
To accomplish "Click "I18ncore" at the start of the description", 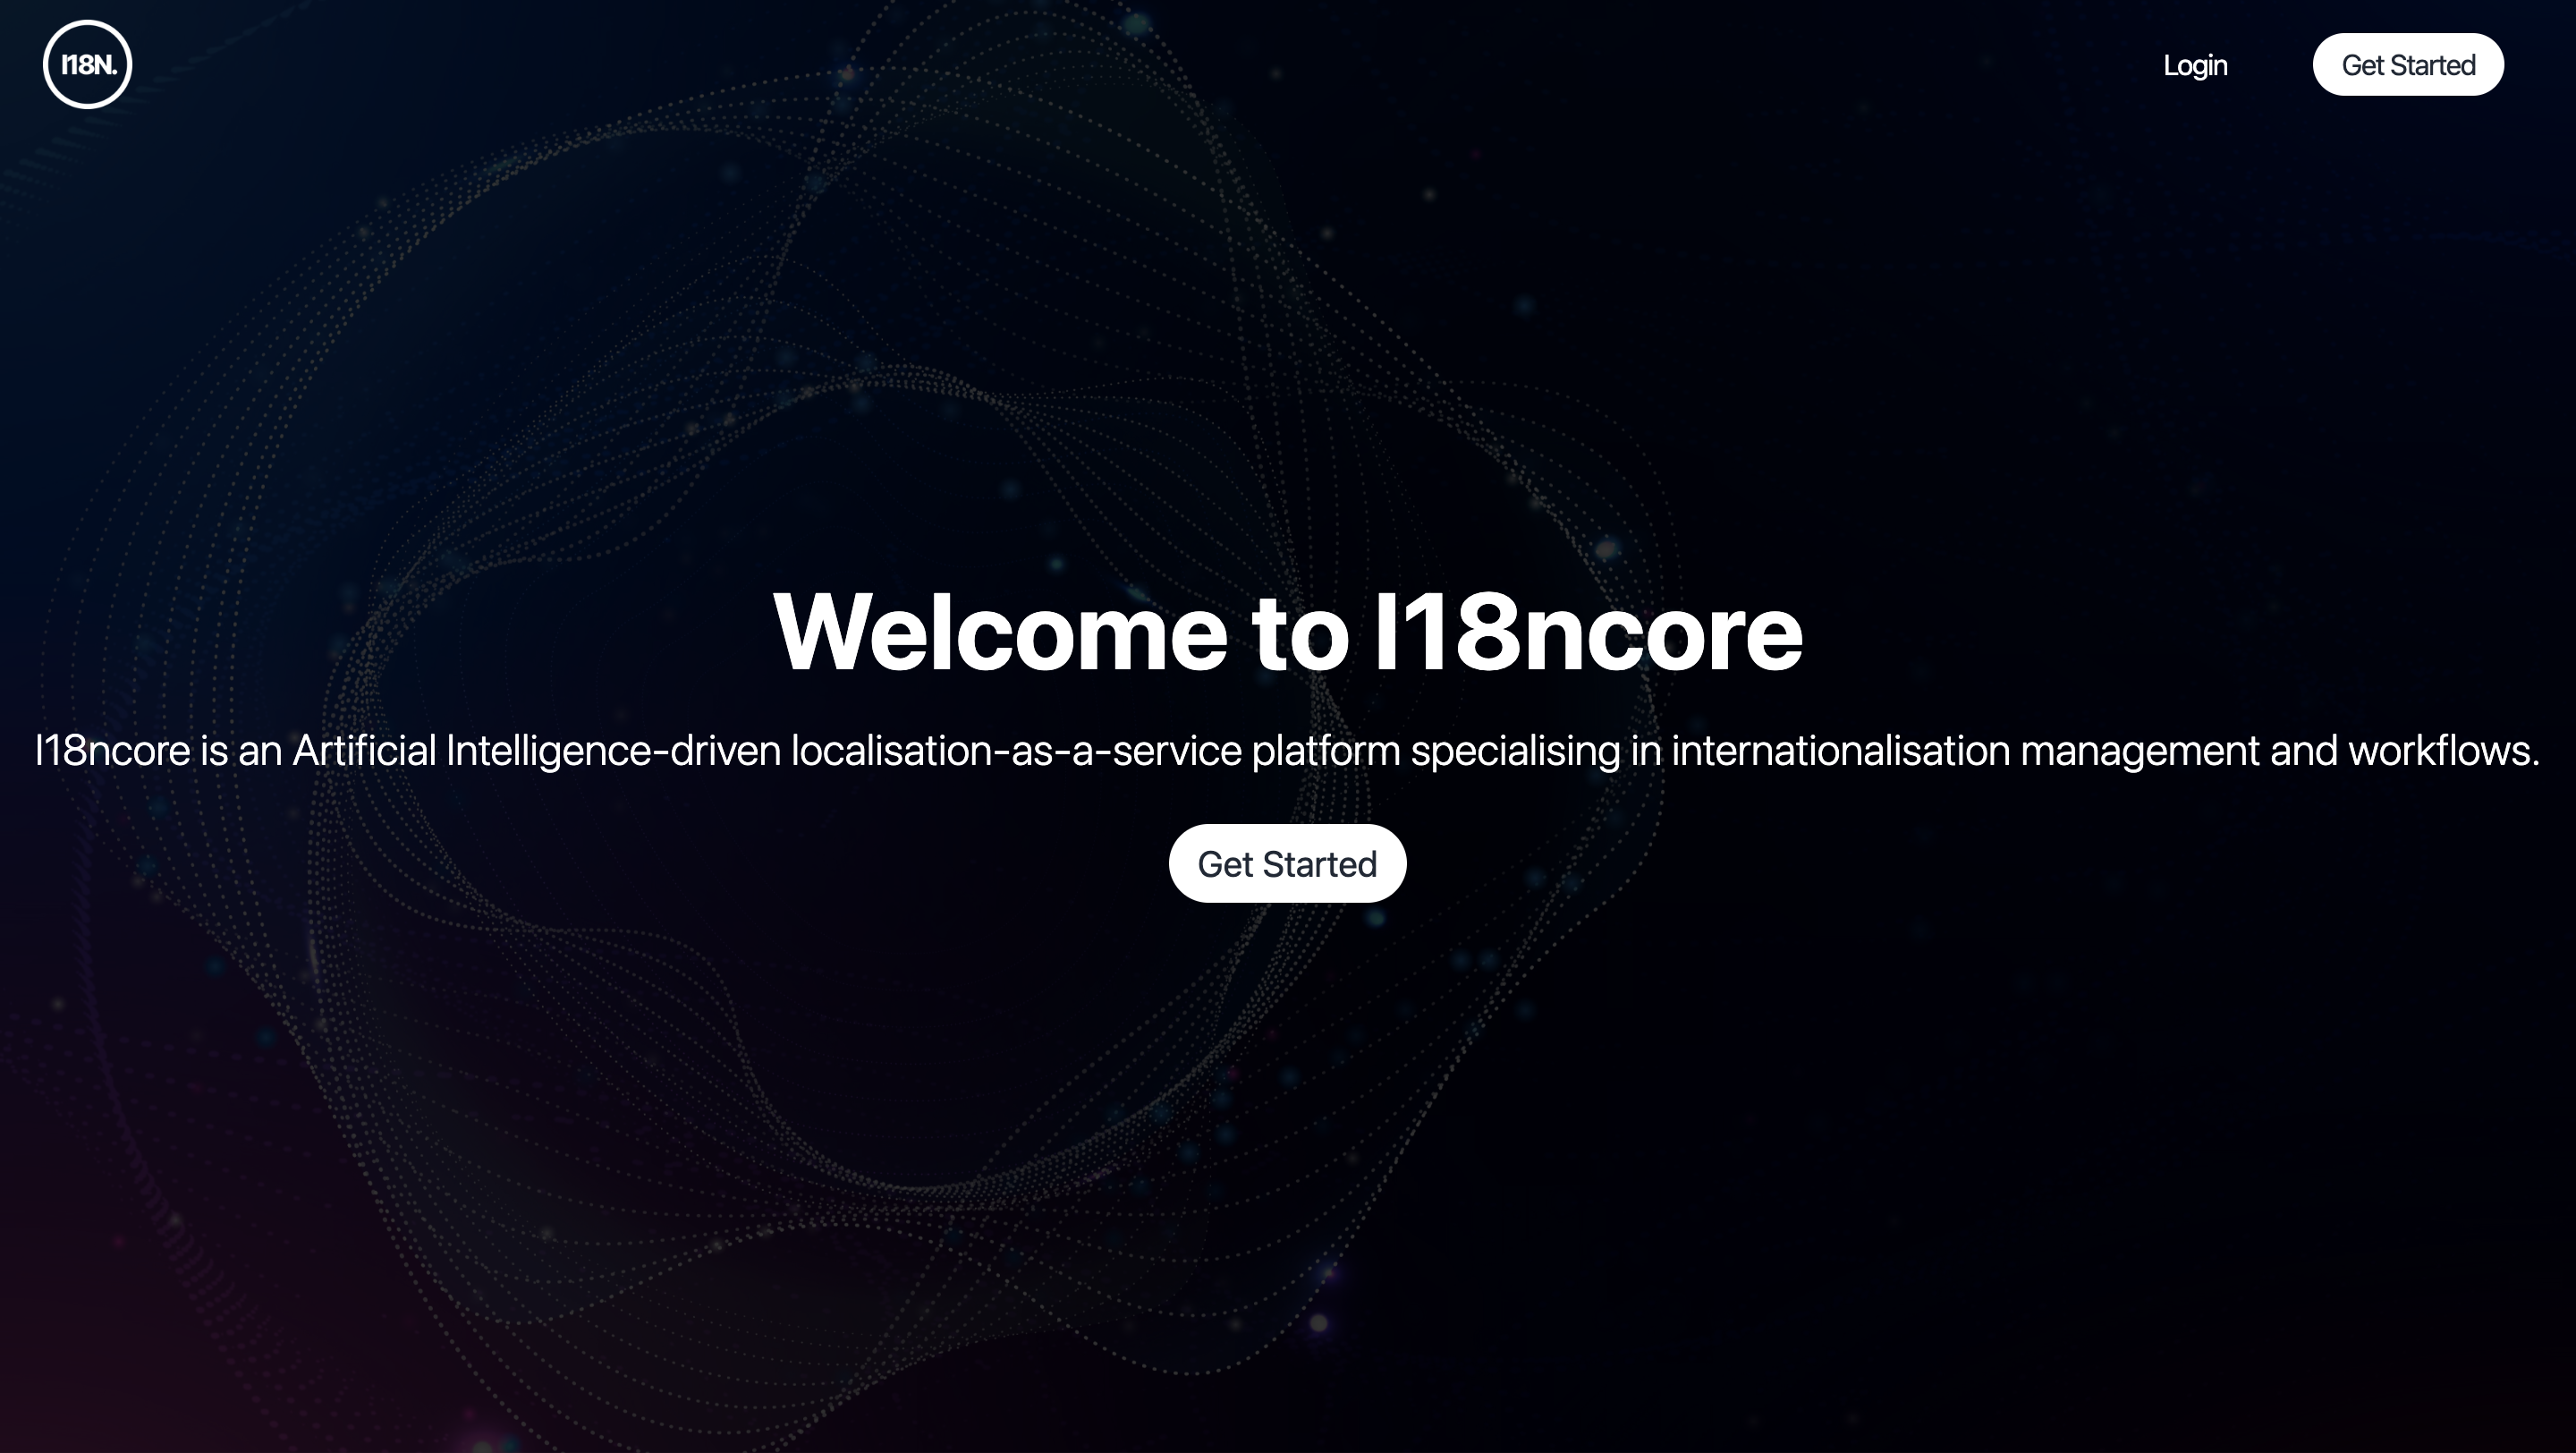I will [x=112, y=751].
